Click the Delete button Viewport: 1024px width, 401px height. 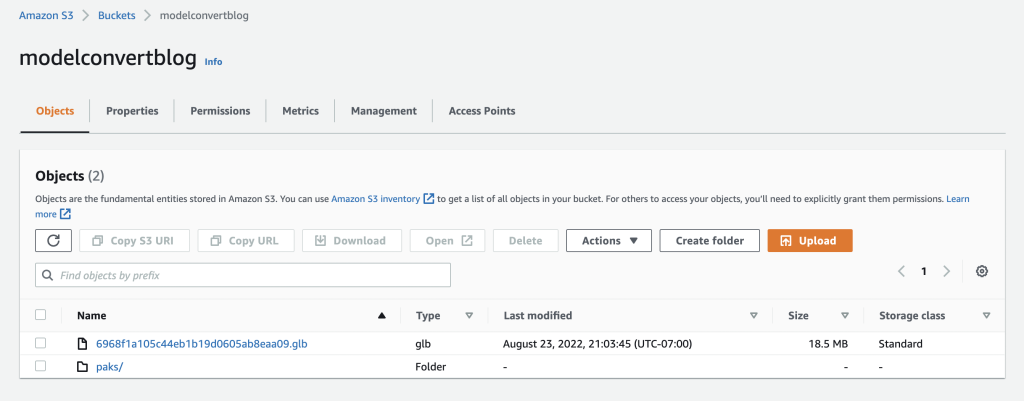click(x=526, y=240)
